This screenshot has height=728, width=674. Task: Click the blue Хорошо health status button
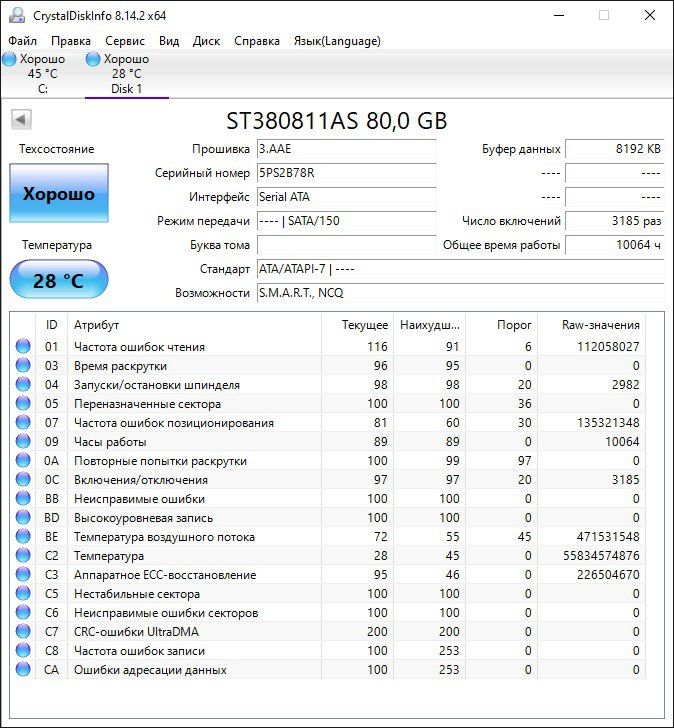(x=59, y=193)
